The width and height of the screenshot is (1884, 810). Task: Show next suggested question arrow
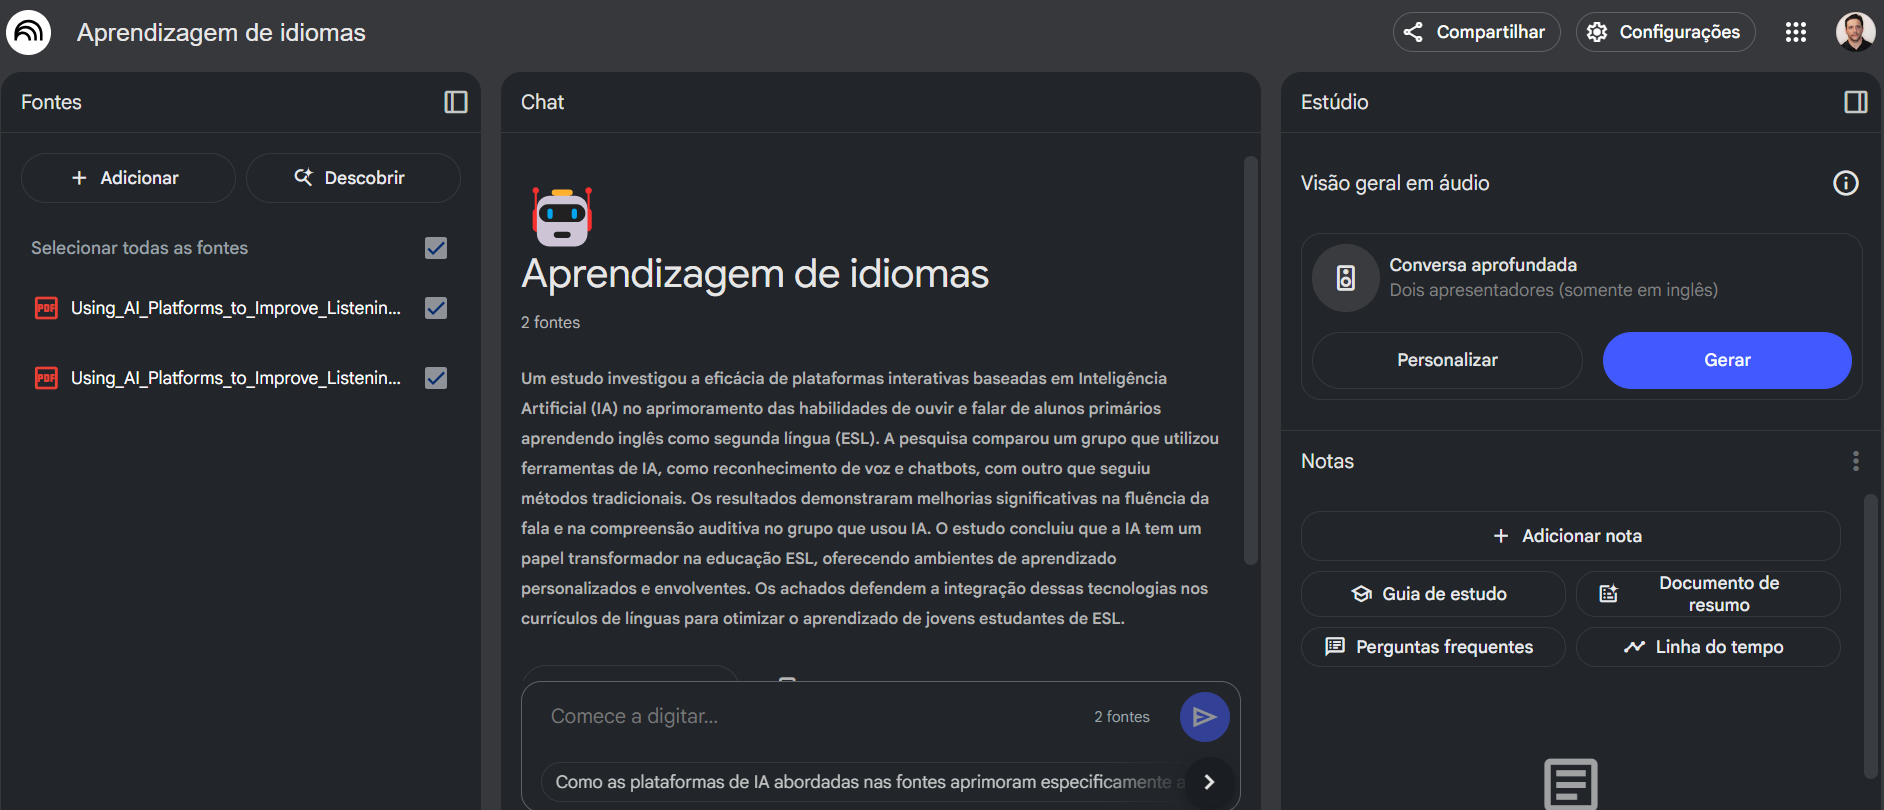pyautogui.click(x=1209, y=782)
